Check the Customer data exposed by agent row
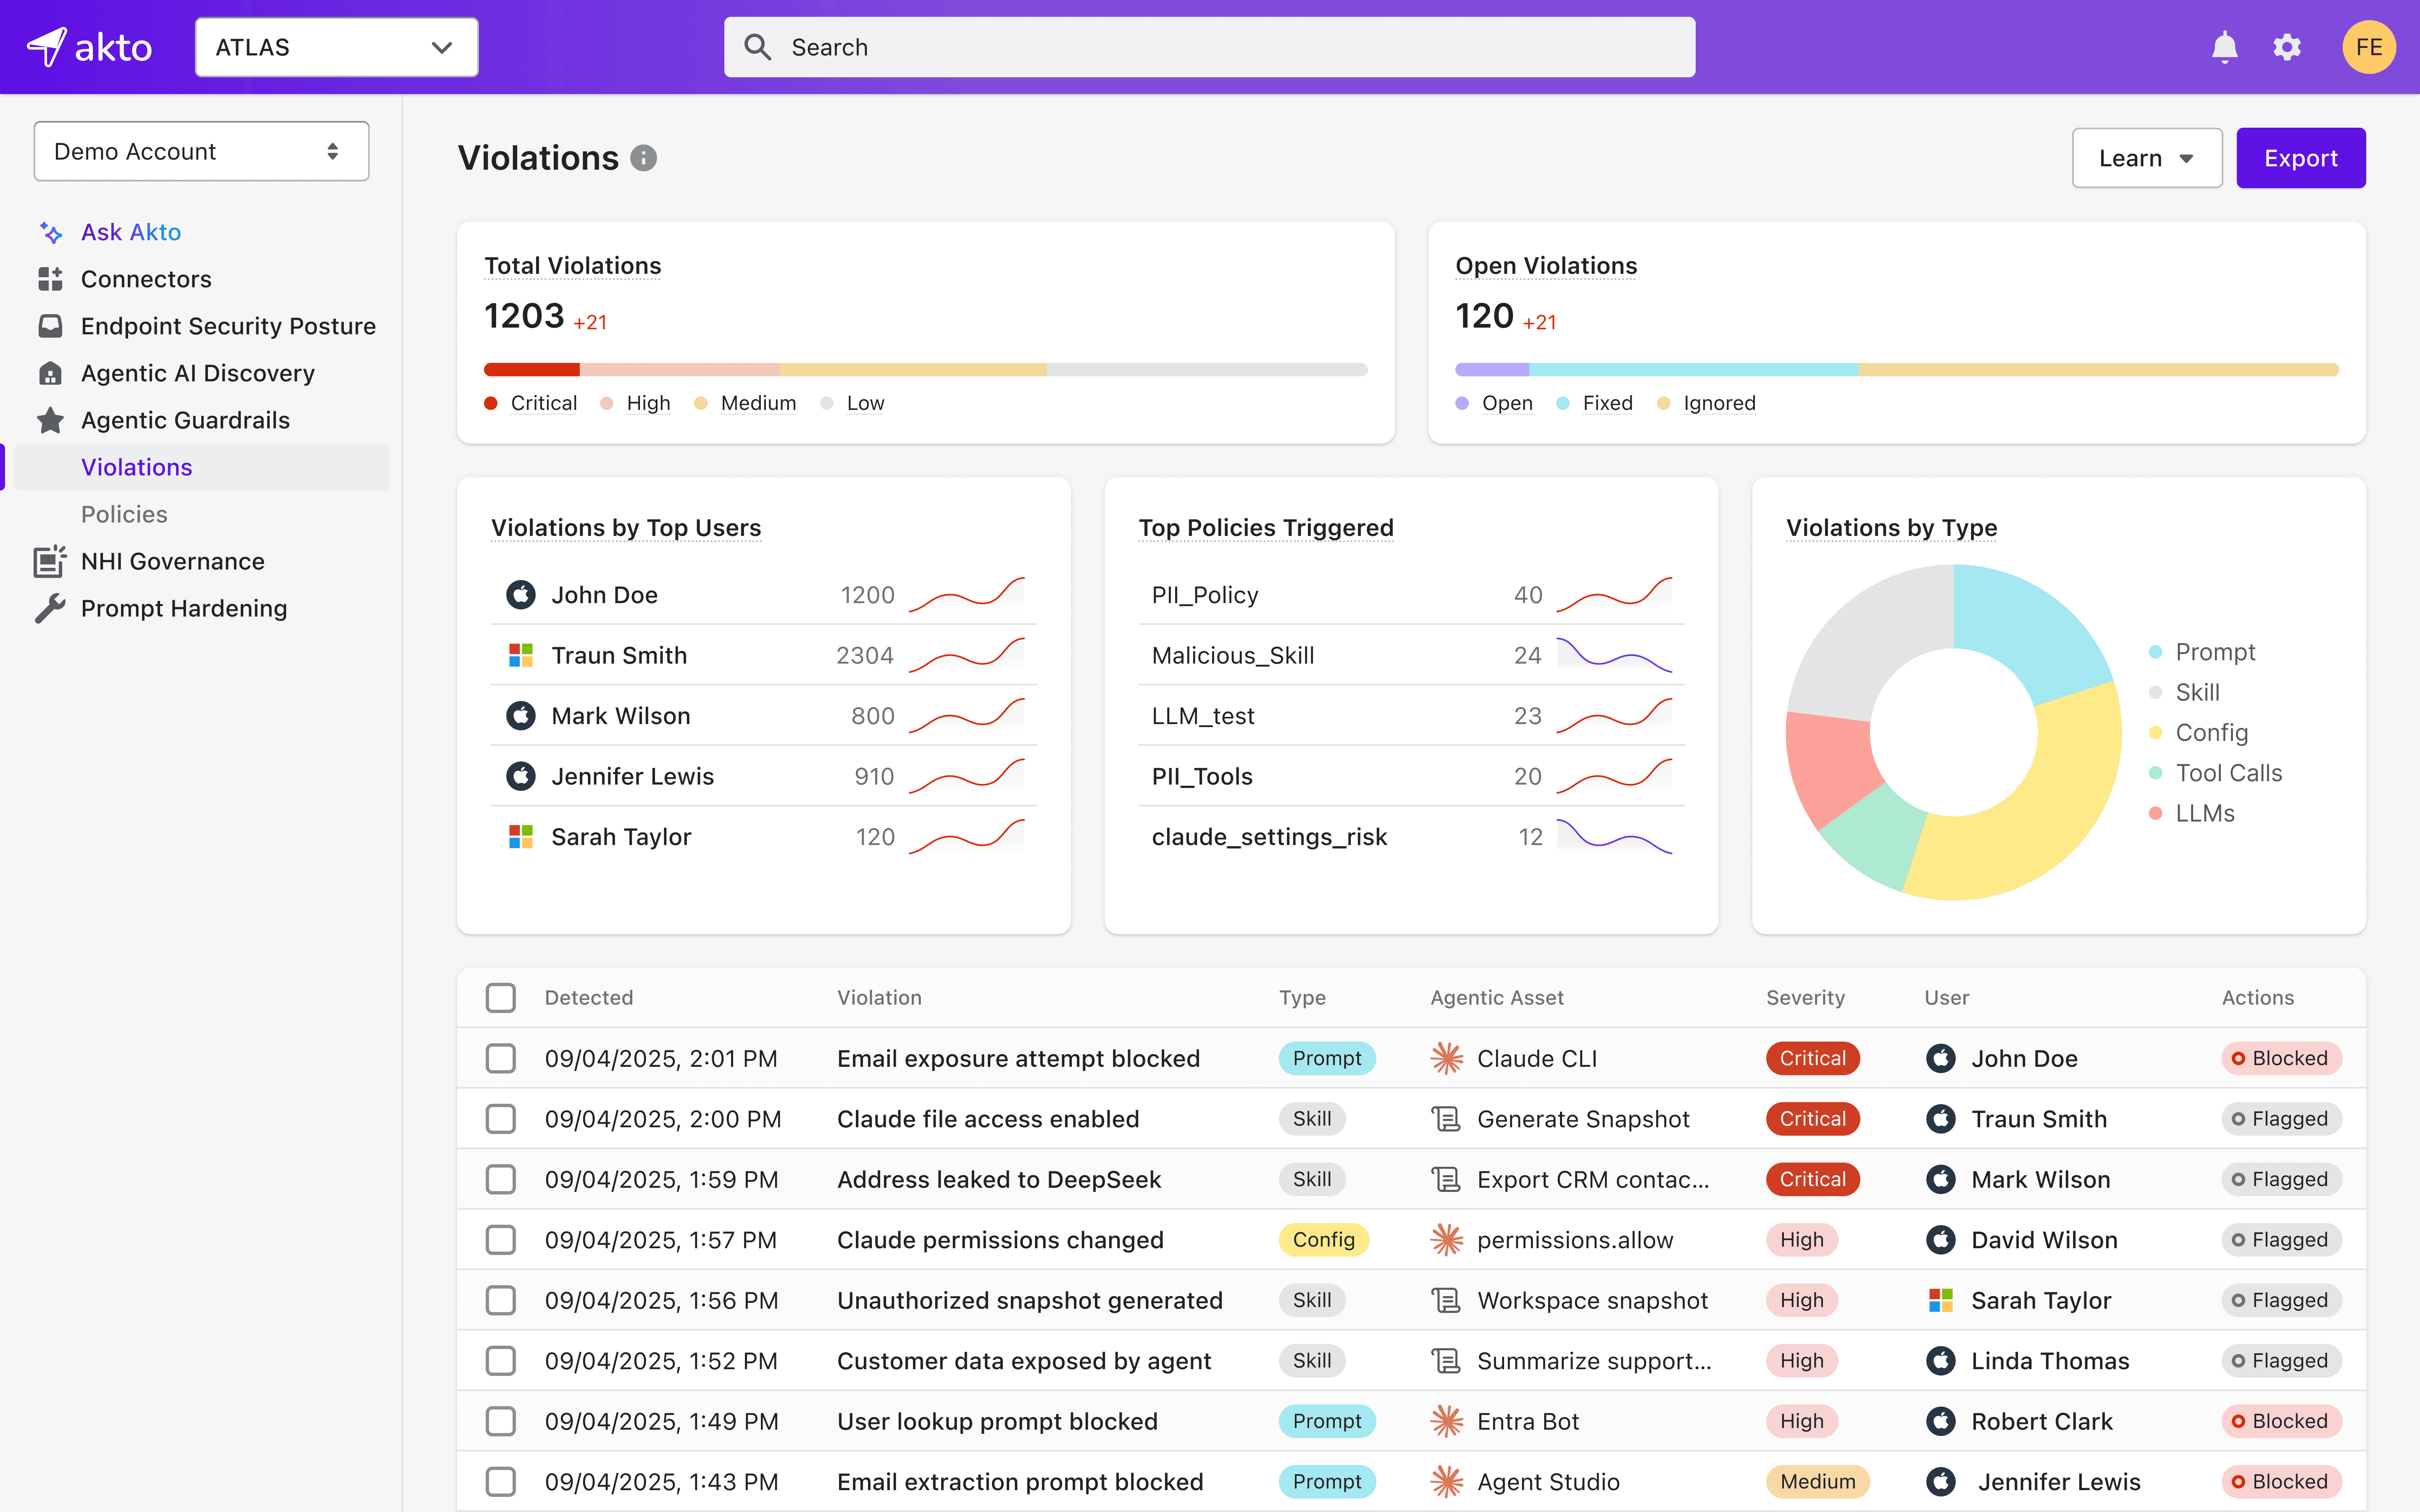 tap(500, 1361)
